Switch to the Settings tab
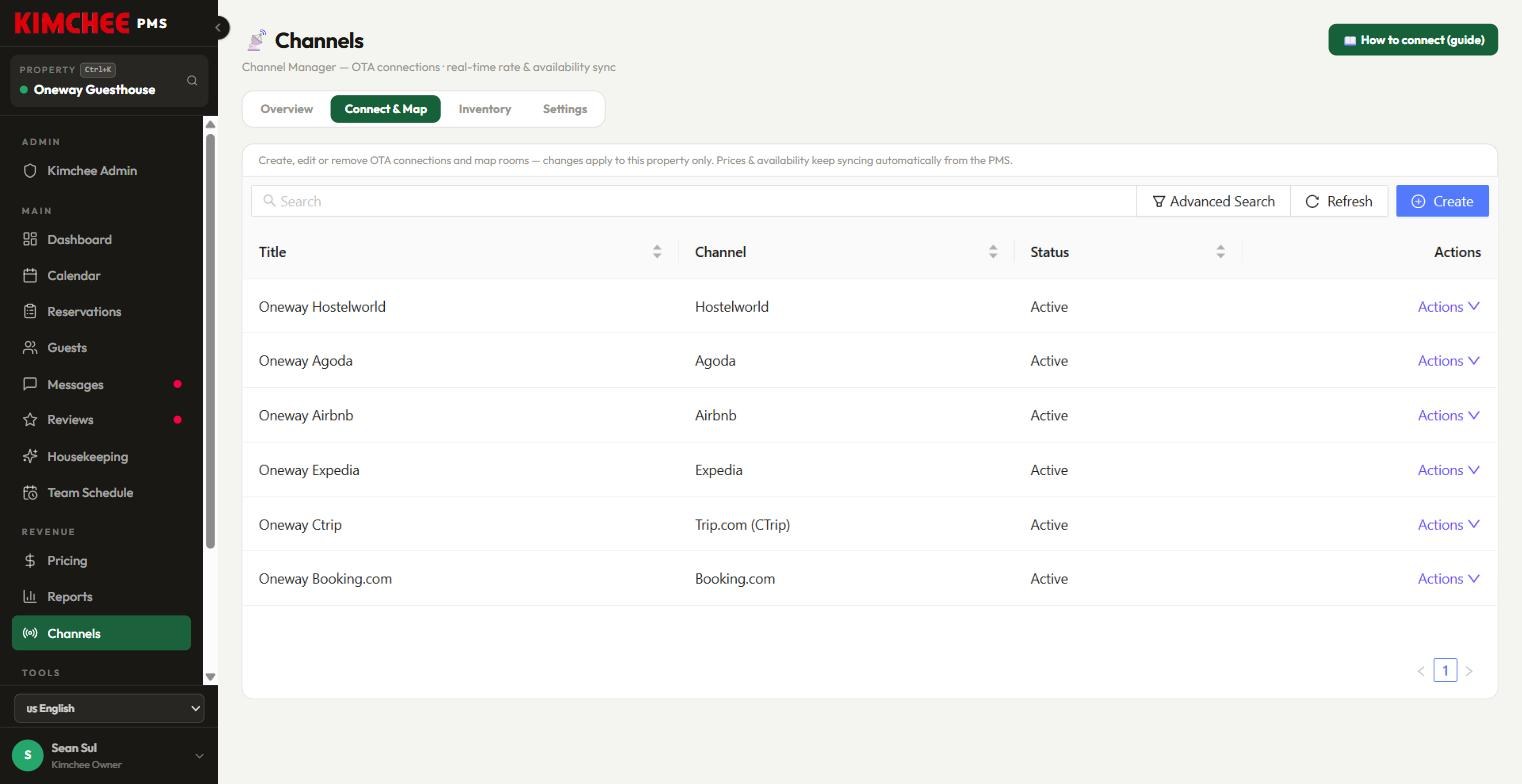Image resolution: width=1522 pixels, height=784 pixels. point(565,109)
